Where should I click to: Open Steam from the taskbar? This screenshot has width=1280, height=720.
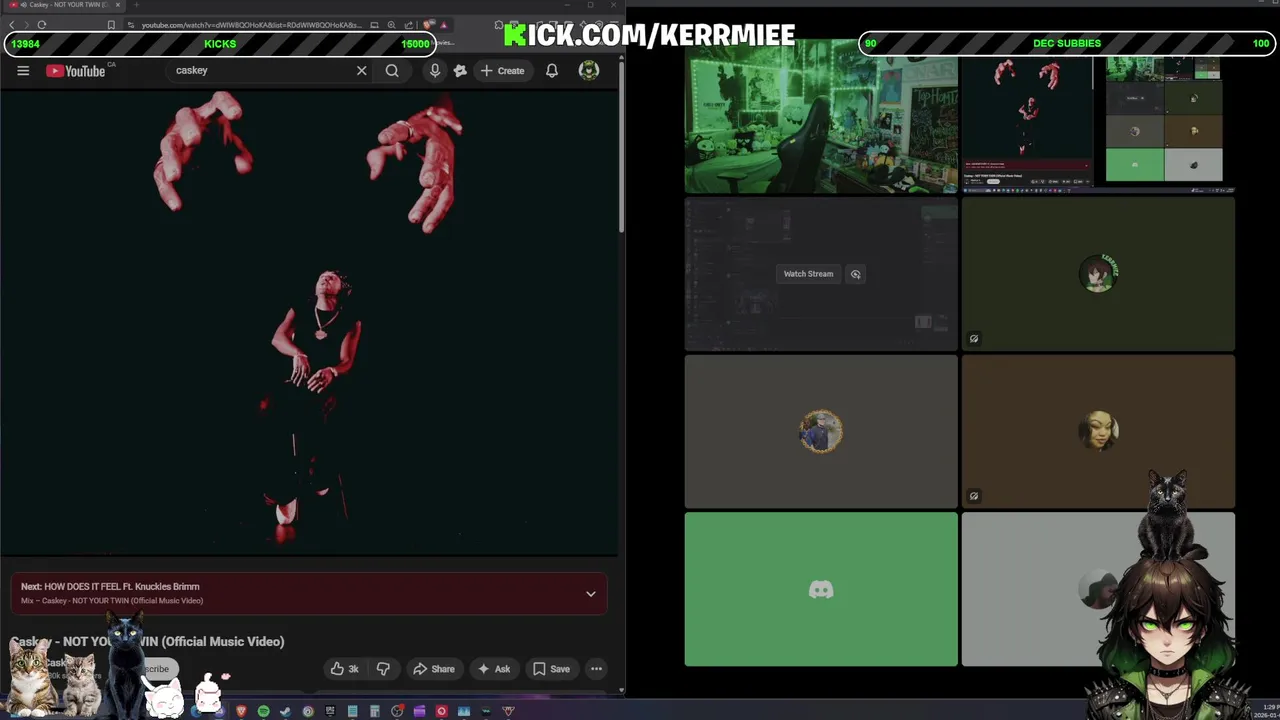click(x=285, y=711)
